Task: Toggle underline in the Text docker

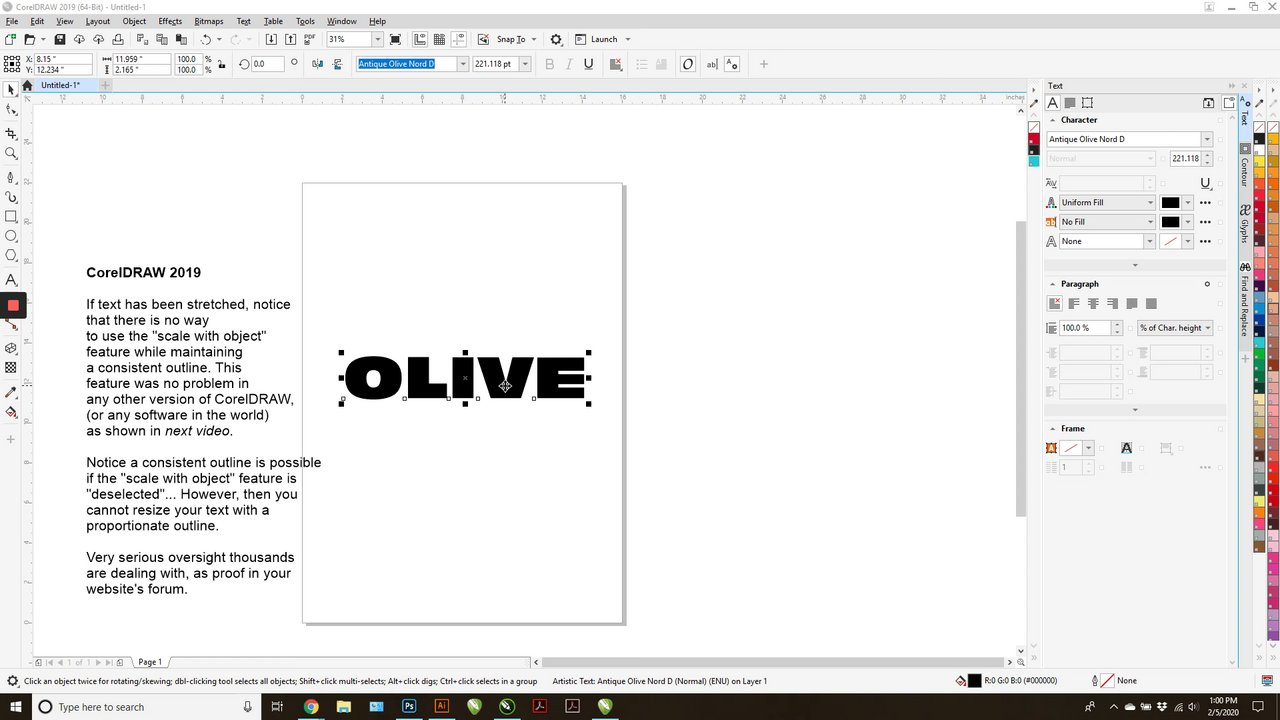Action: coord(1205,183)
